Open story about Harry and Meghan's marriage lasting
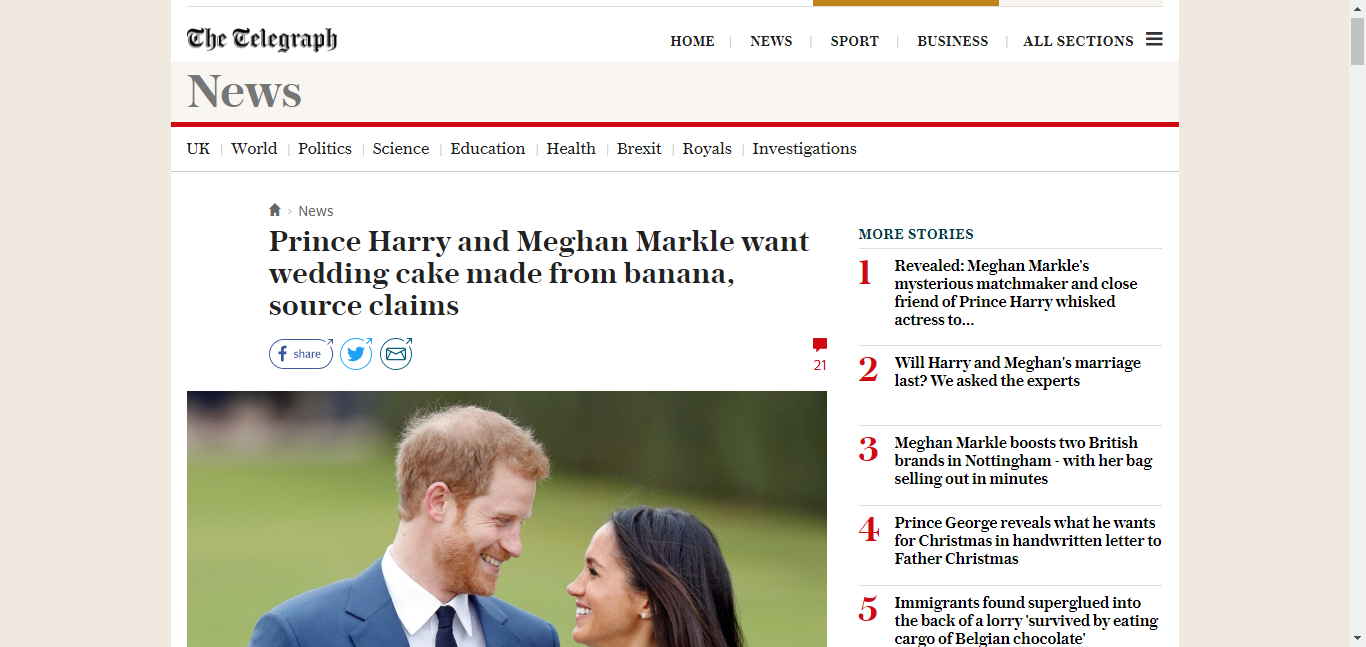 tap(1017, 372)
